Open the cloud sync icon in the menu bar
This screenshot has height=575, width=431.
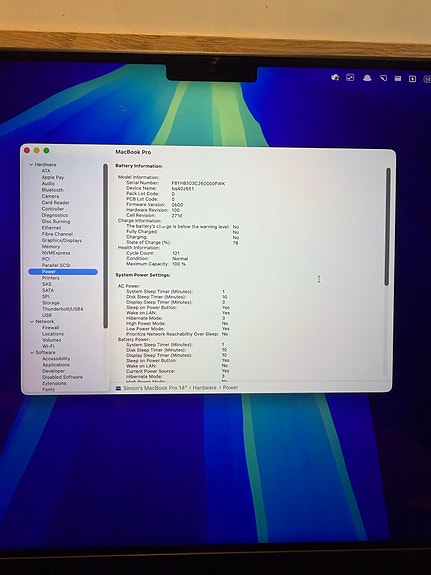click(x=335, y=77)
